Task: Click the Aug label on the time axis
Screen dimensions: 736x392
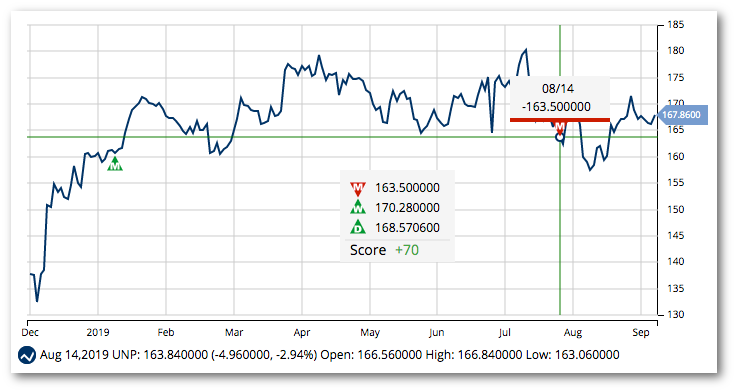Action: coord(573,332)
